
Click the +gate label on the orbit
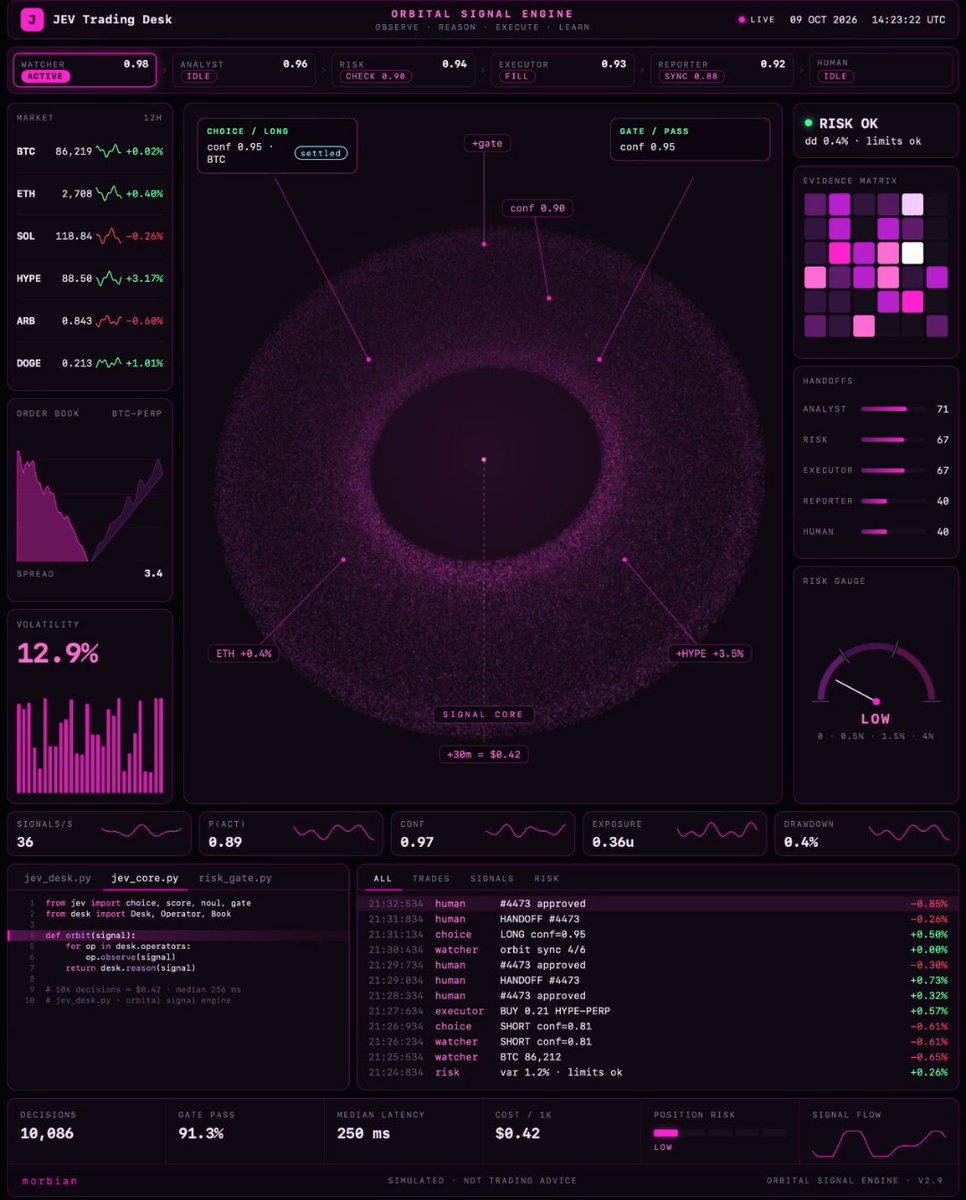(x=487, y=143)
